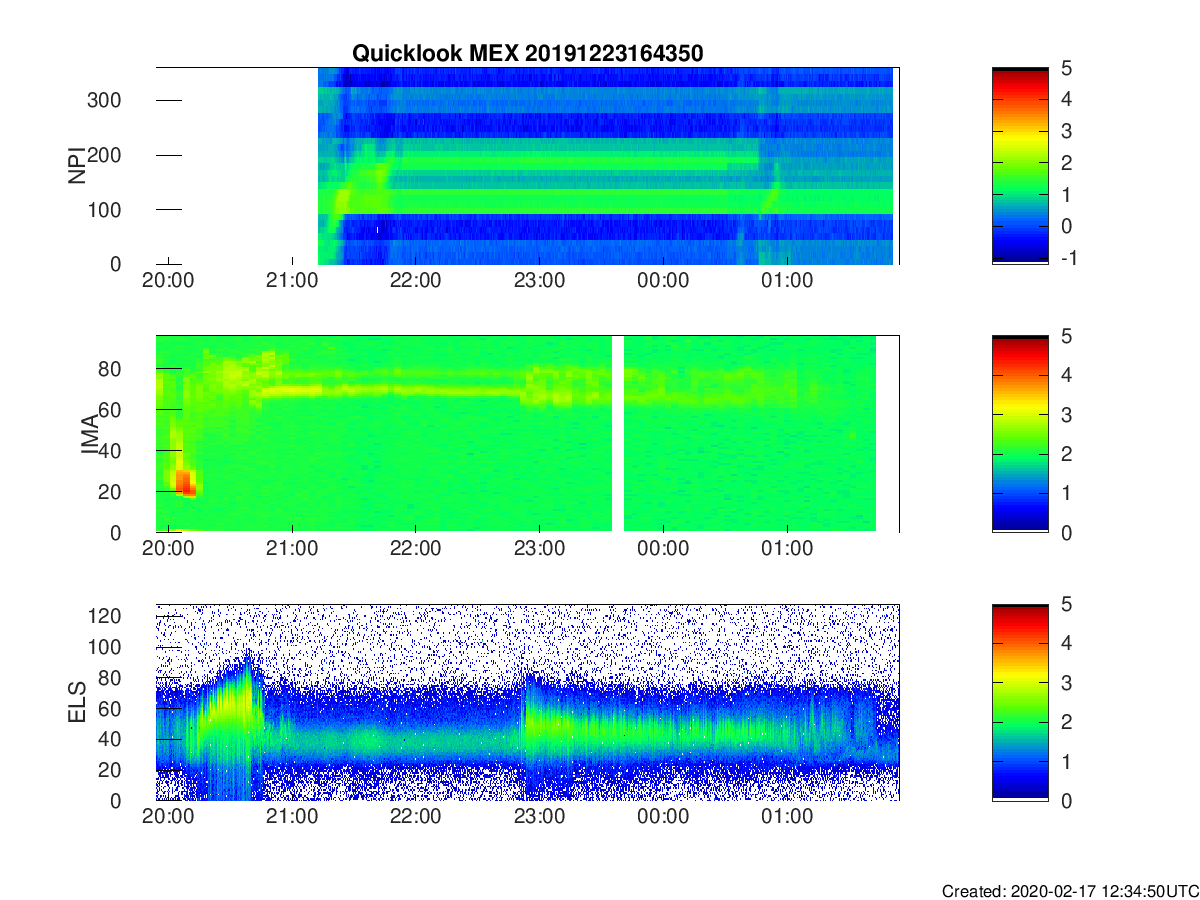Screen dimensions: 1200x900
Task: Click the NPI spectrogram plot area
Action: click(x=527, y=166)
